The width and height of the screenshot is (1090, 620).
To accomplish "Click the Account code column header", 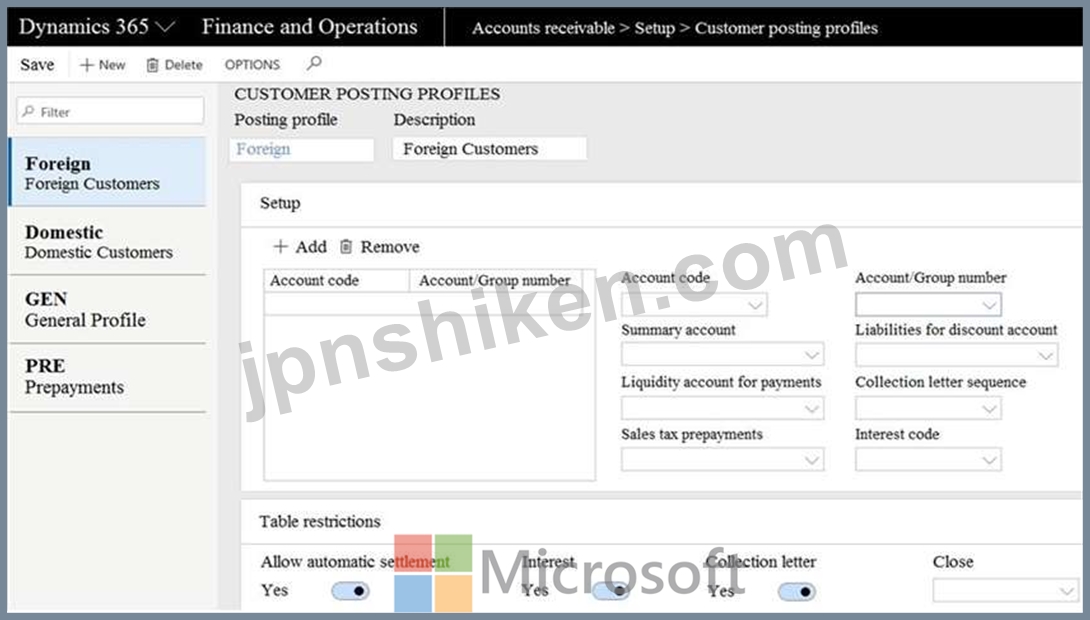I will point(336,280).
